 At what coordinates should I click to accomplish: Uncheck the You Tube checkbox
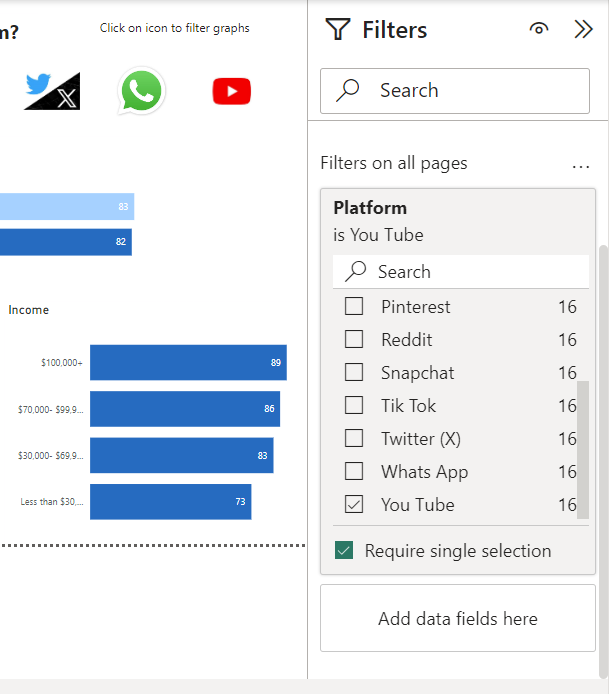point(354,505)
